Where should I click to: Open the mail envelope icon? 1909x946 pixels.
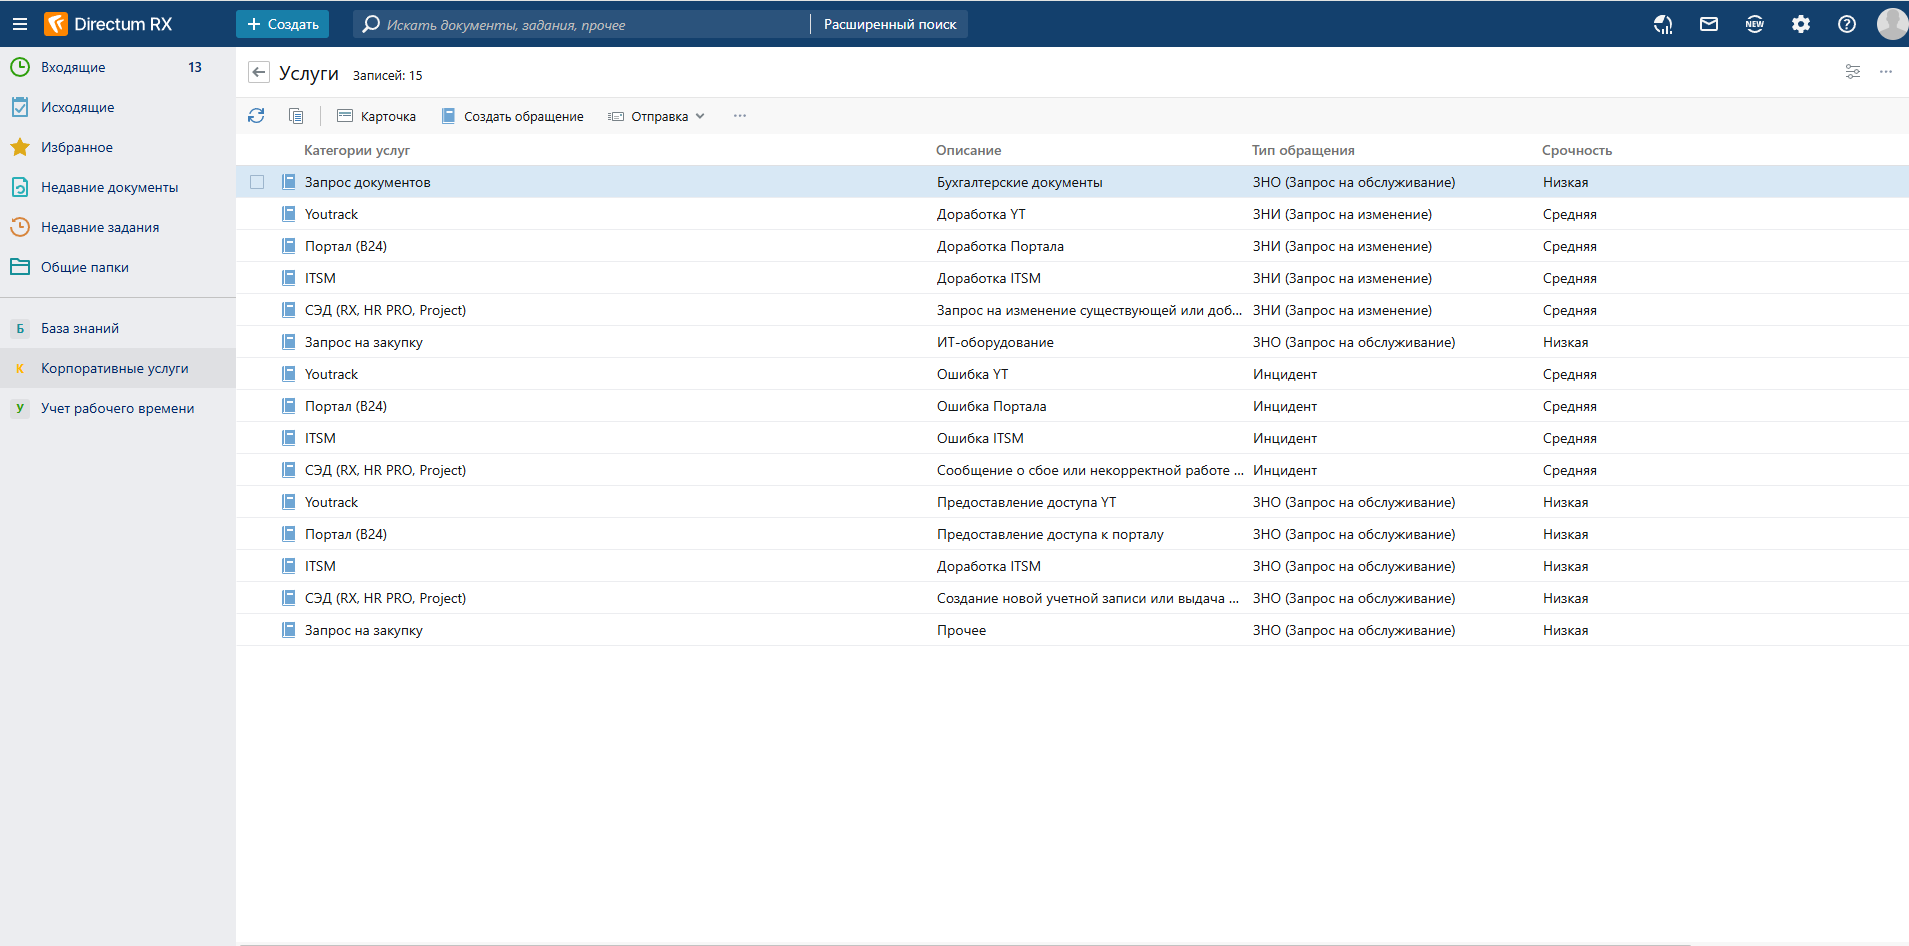[x=1708, y=24]
